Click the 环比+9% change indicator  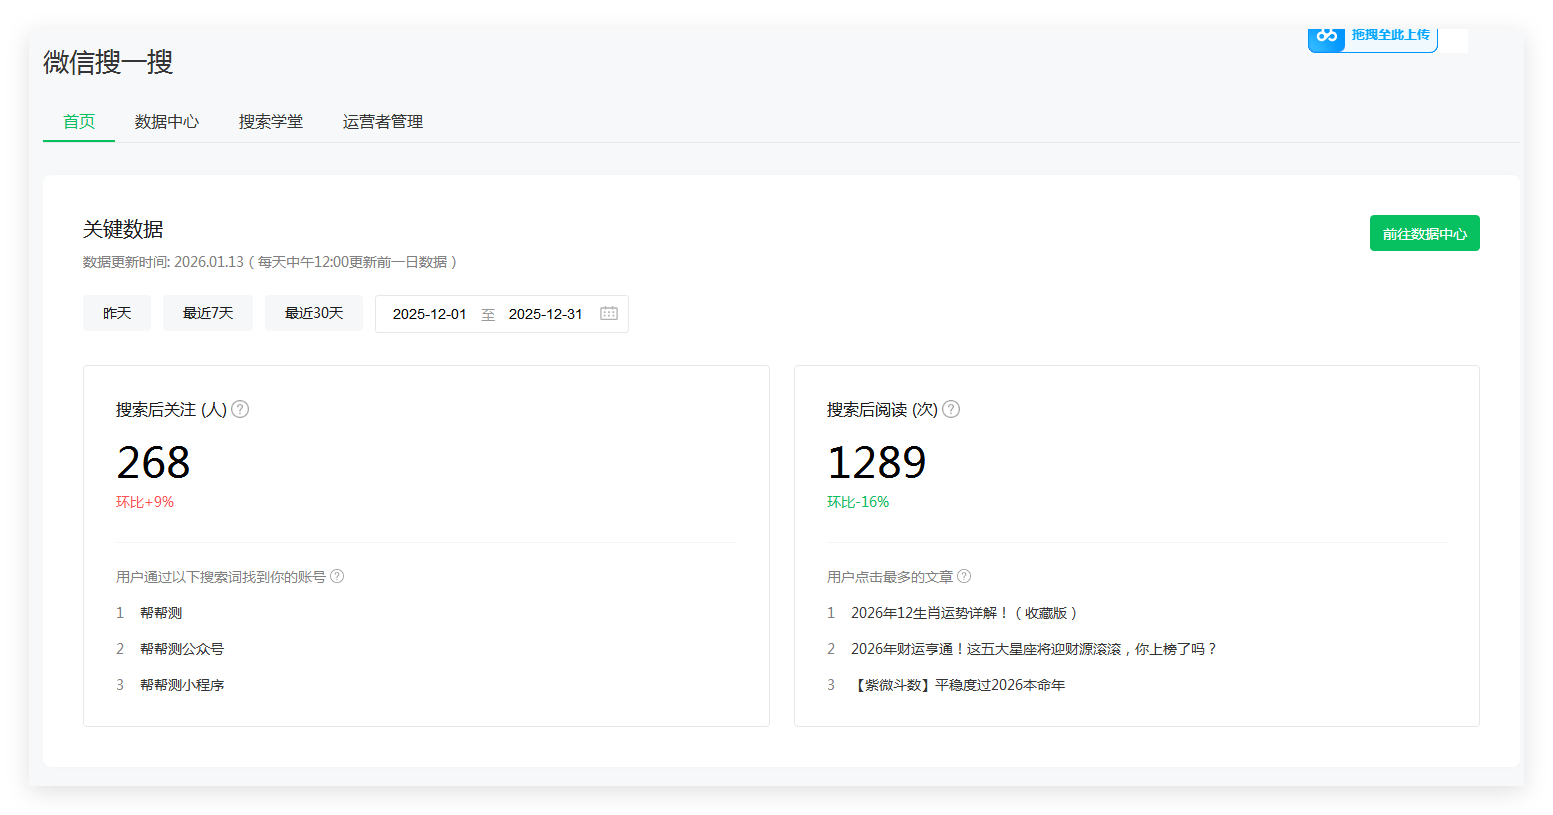click(145, 502)
